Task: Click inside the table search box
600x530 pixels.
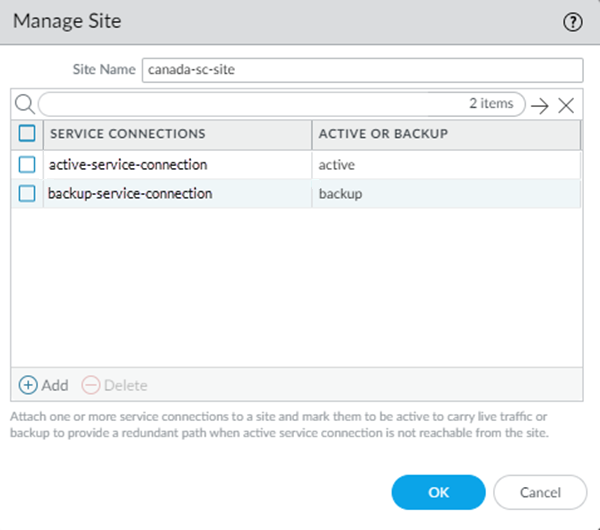Action: pos(250,104)
